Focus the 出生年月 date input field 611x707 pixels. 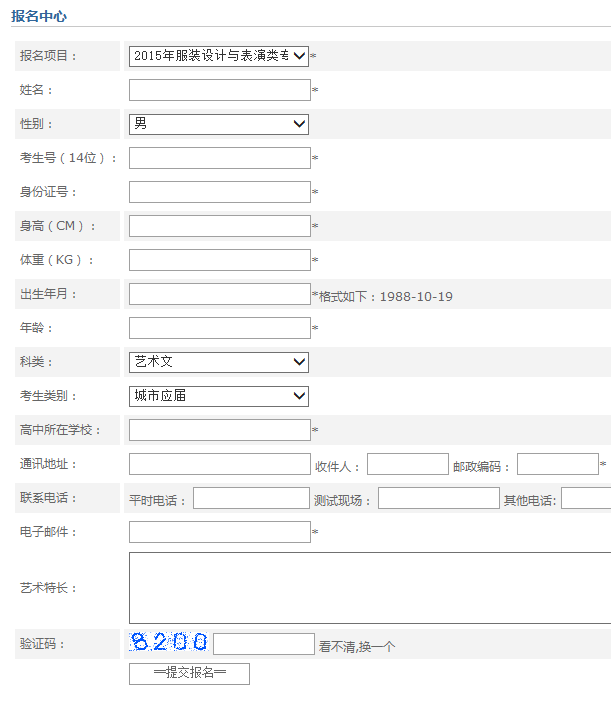click(x=219, y=294)
